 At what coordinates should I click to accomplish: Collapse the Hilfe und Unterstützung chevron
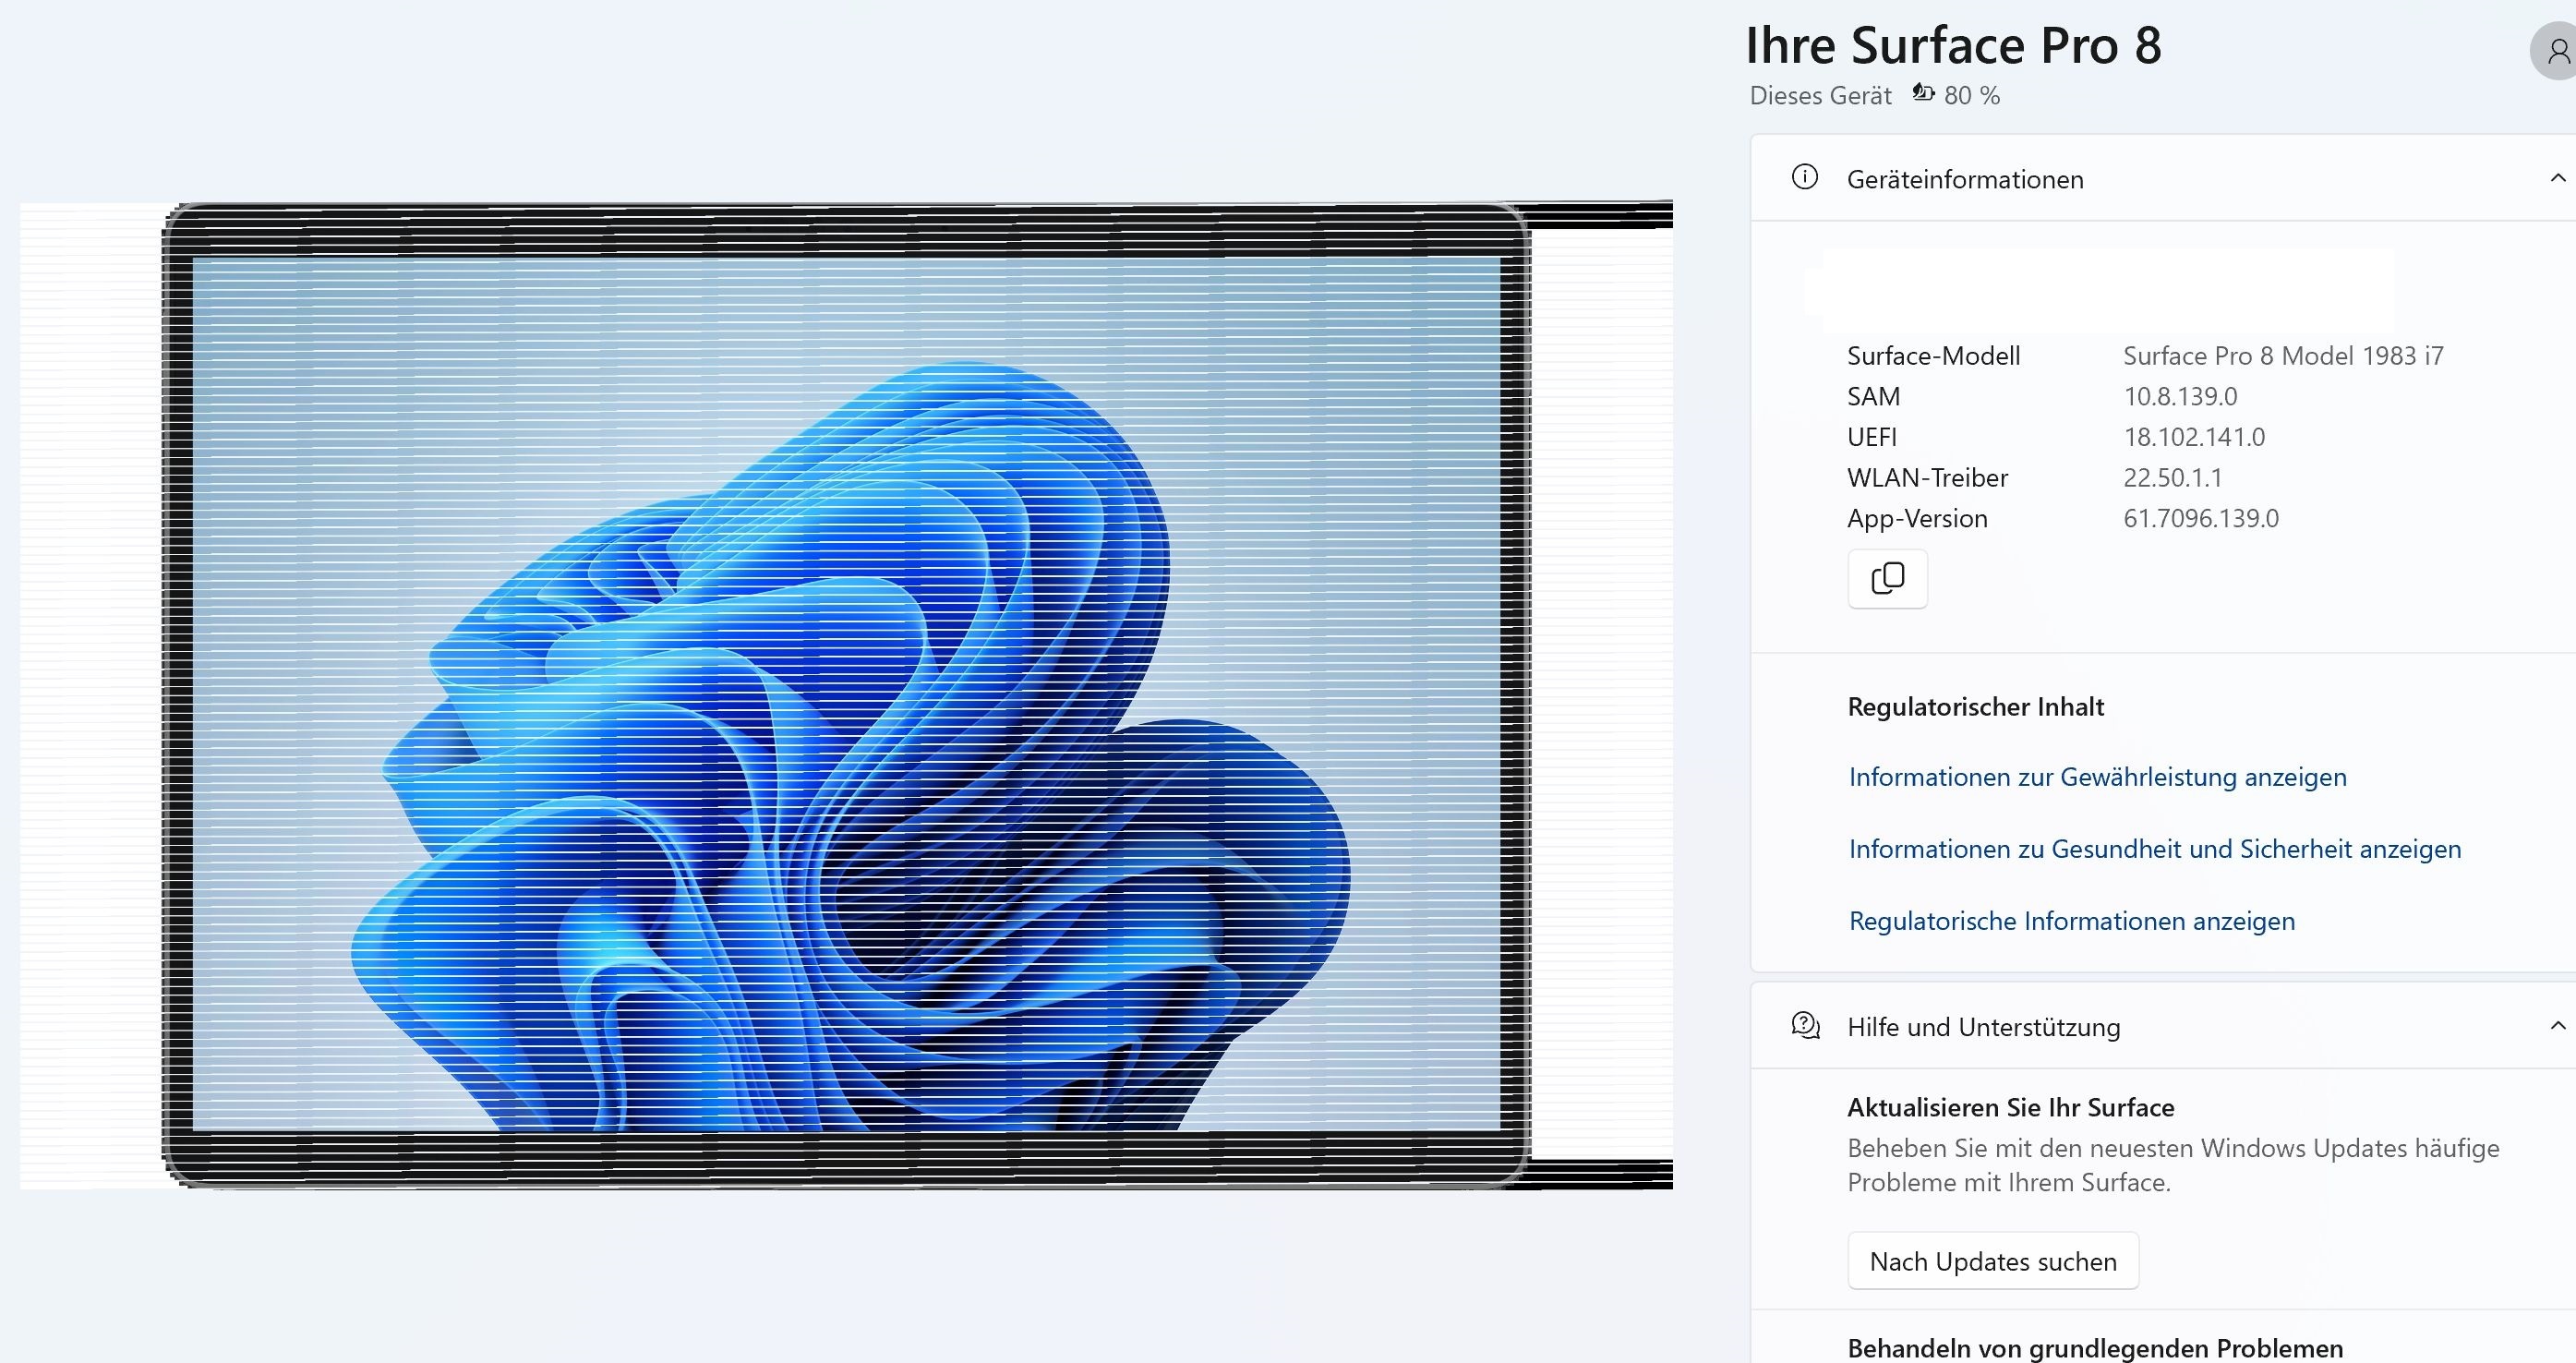2557,1025
